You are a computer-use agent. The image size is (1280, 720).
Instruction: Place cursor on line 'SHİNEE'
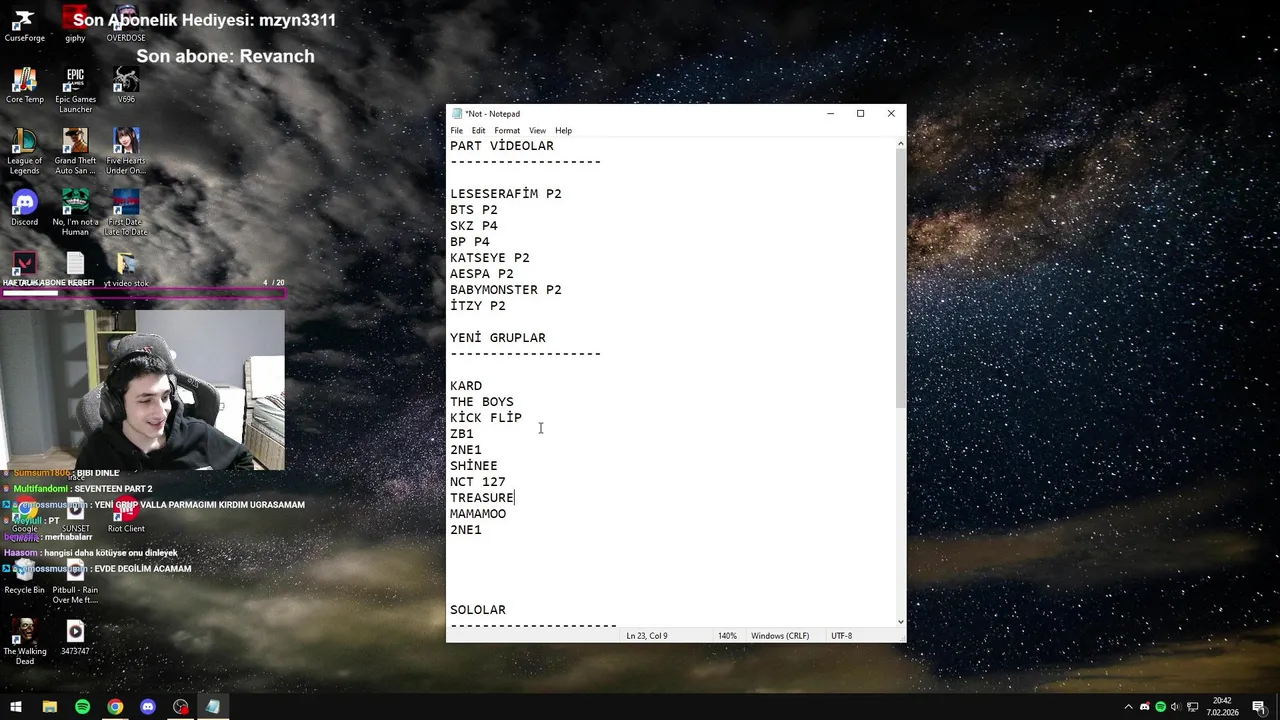click(474, 466)
